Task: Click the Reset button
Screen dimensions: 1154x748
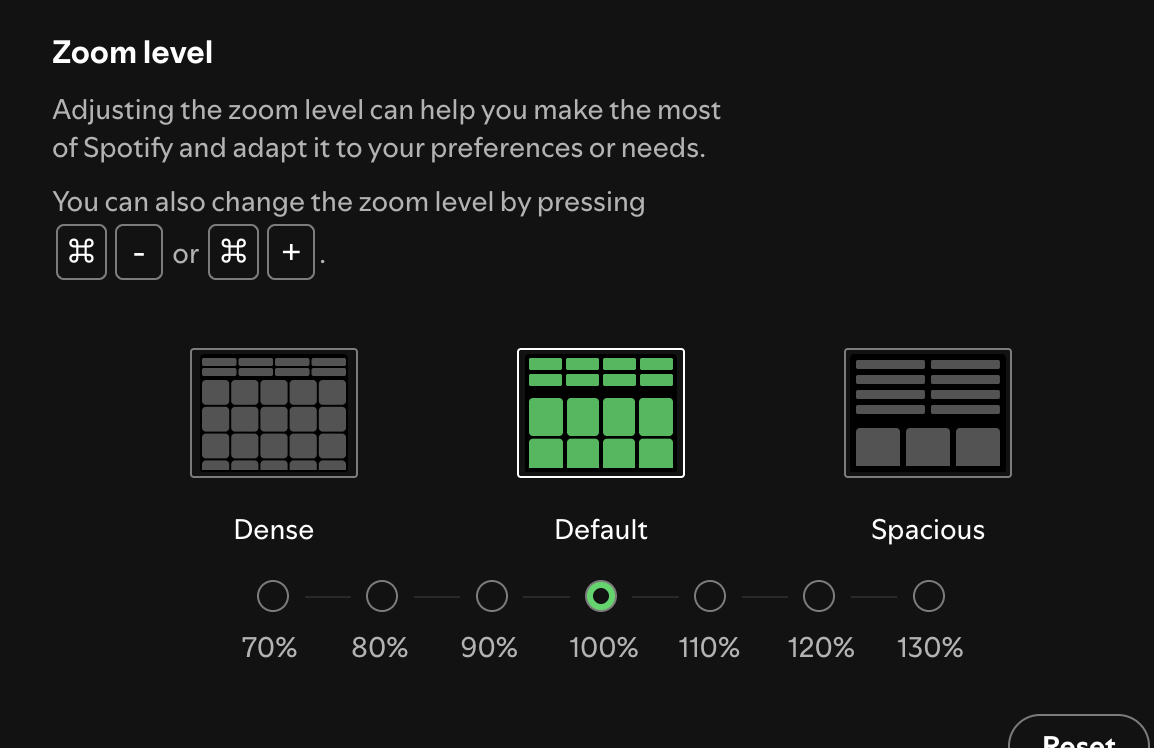Action: pos(1079,732)
